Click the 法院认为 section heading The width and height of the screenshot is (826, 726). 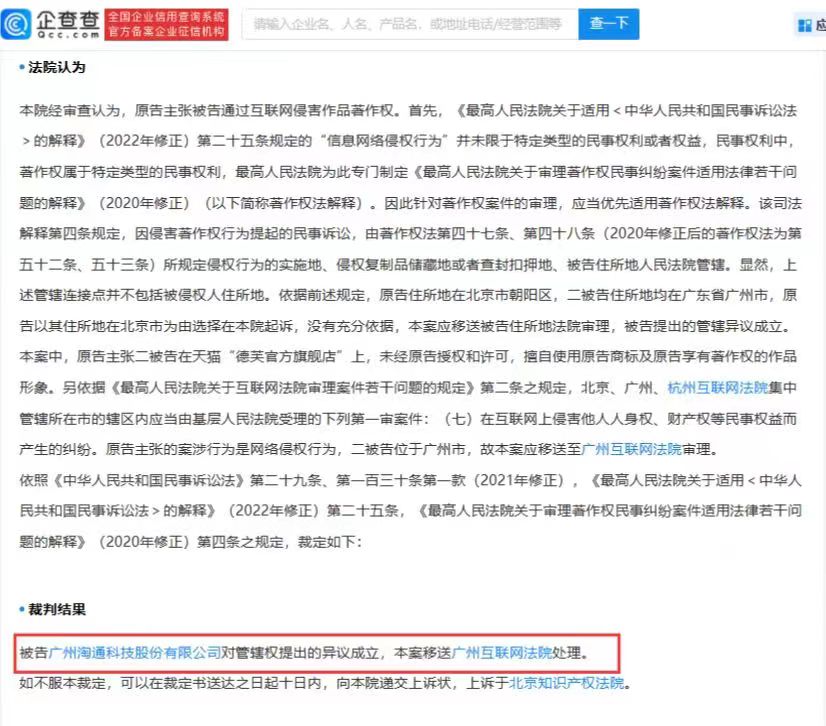click(56, 67)
